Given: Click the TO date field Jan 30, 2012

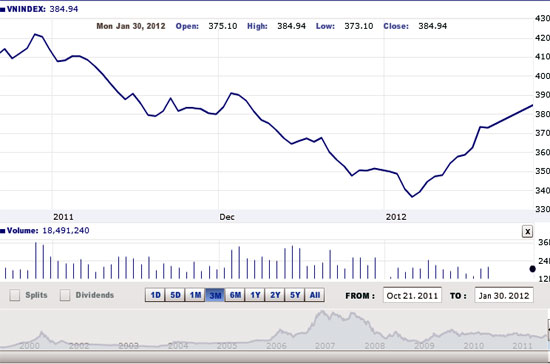Looking at the screenshot, I should tap(504, 295).
